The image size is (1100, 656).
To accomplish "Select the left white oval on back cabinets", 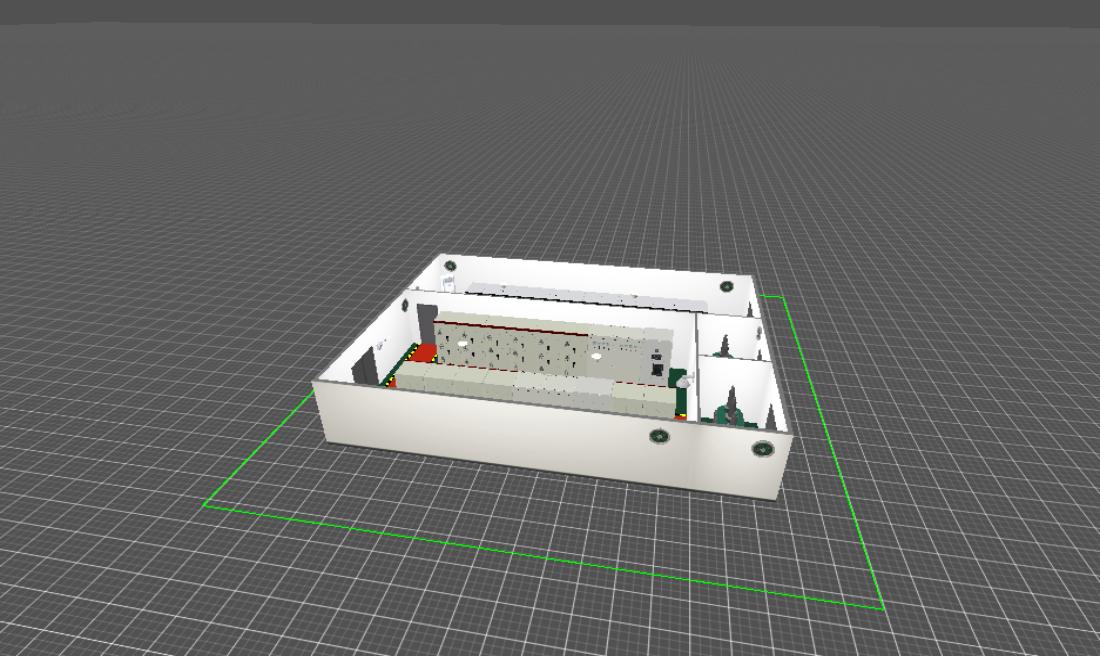I will [462, 343].
